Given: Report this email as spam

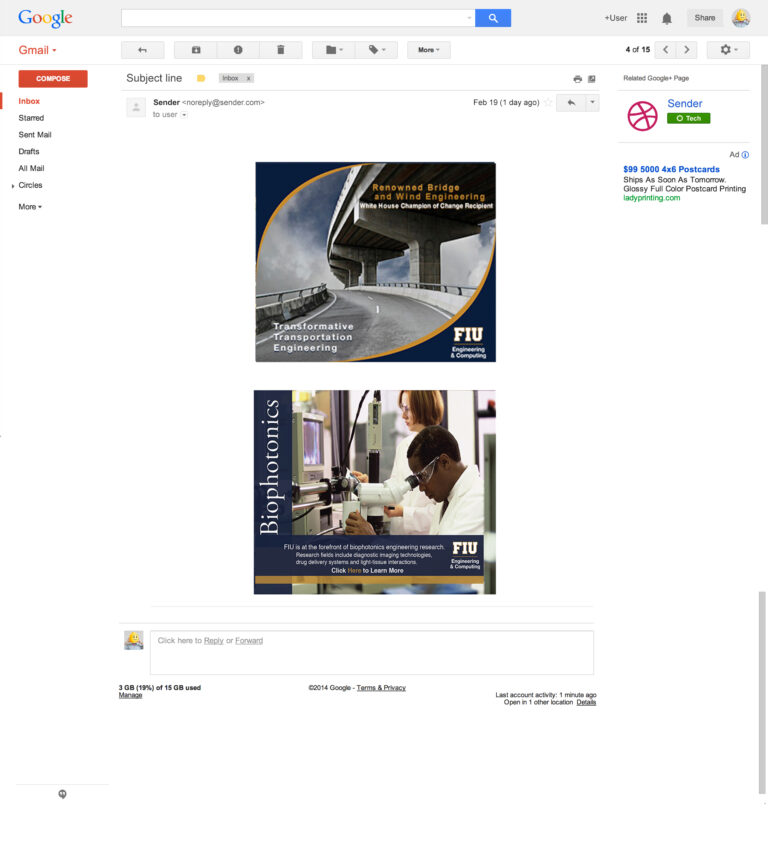Looking at the screenshot, I should [x=238, y=50].
